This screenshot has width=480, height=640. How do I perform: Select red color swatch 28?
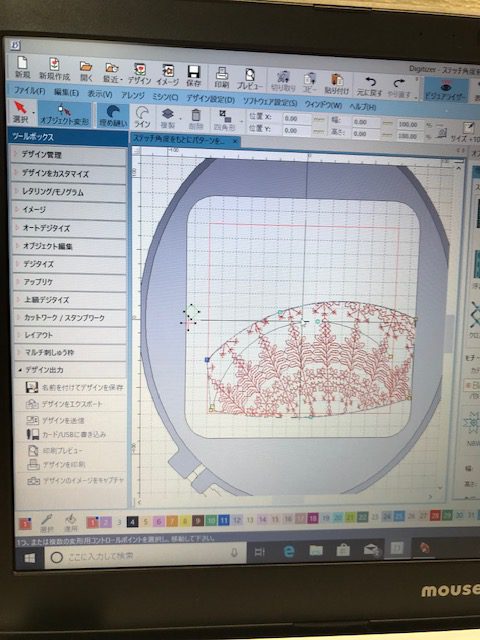pos(435,515)
